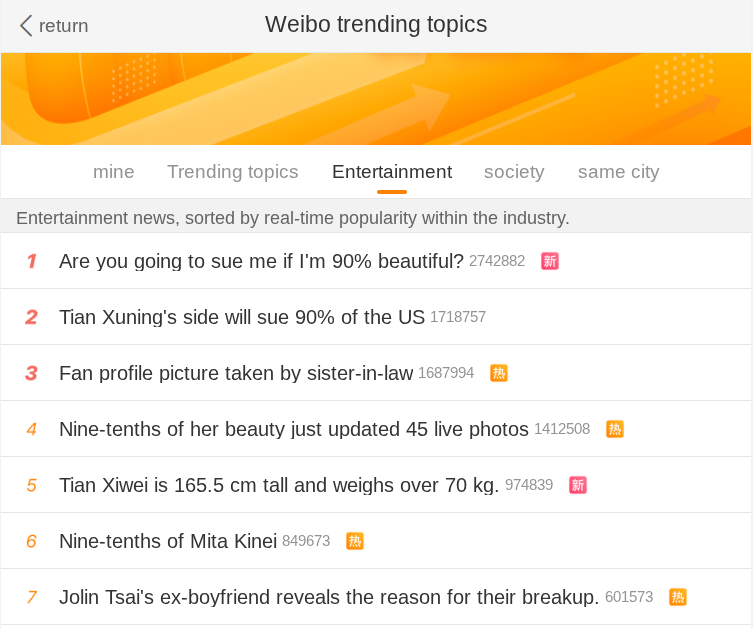Click the 'new' badge on topic 5
This screenshot has width=753, height=629.
[578, 485]
